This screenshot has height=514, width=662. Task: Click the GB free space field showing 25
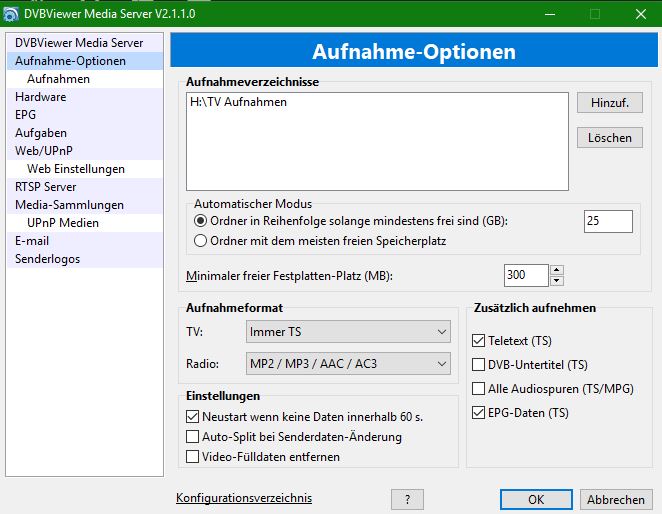tap(608, 221)
